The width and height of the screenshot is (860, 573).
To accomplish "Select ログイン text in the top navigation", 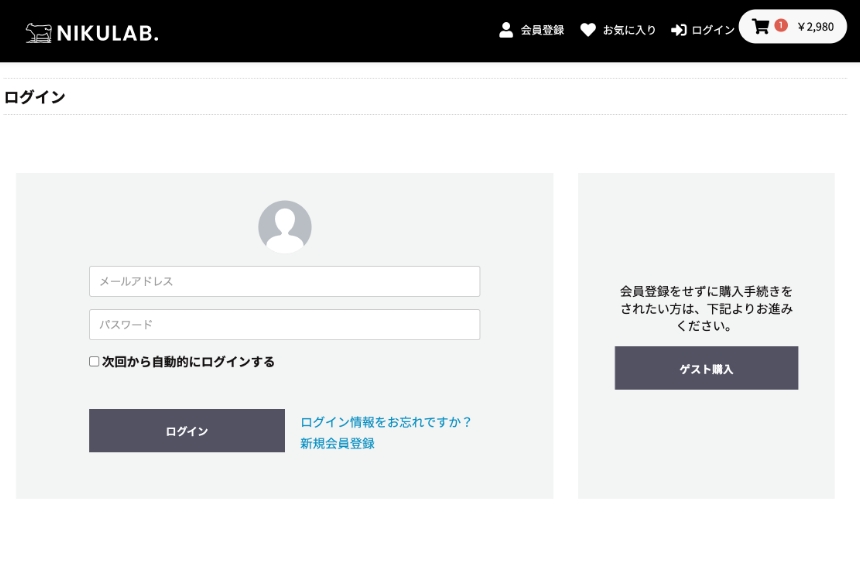I will [x=713, y=30].
